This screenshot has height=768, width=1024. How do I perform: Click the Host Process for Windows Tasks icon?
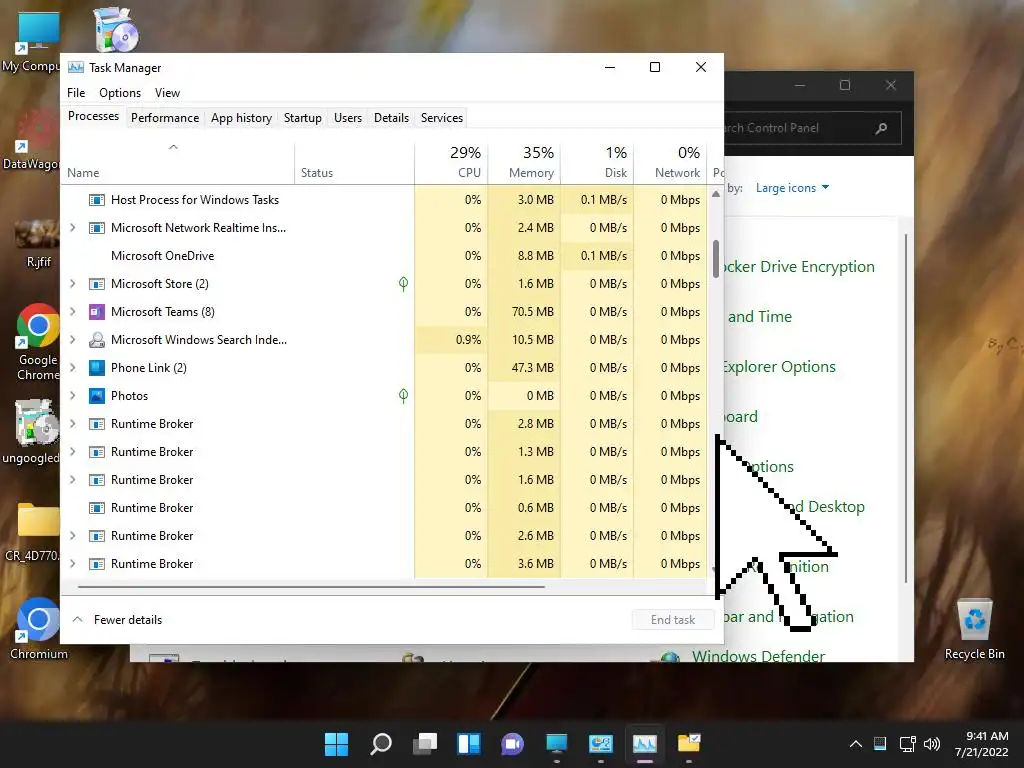pos(97,200)
